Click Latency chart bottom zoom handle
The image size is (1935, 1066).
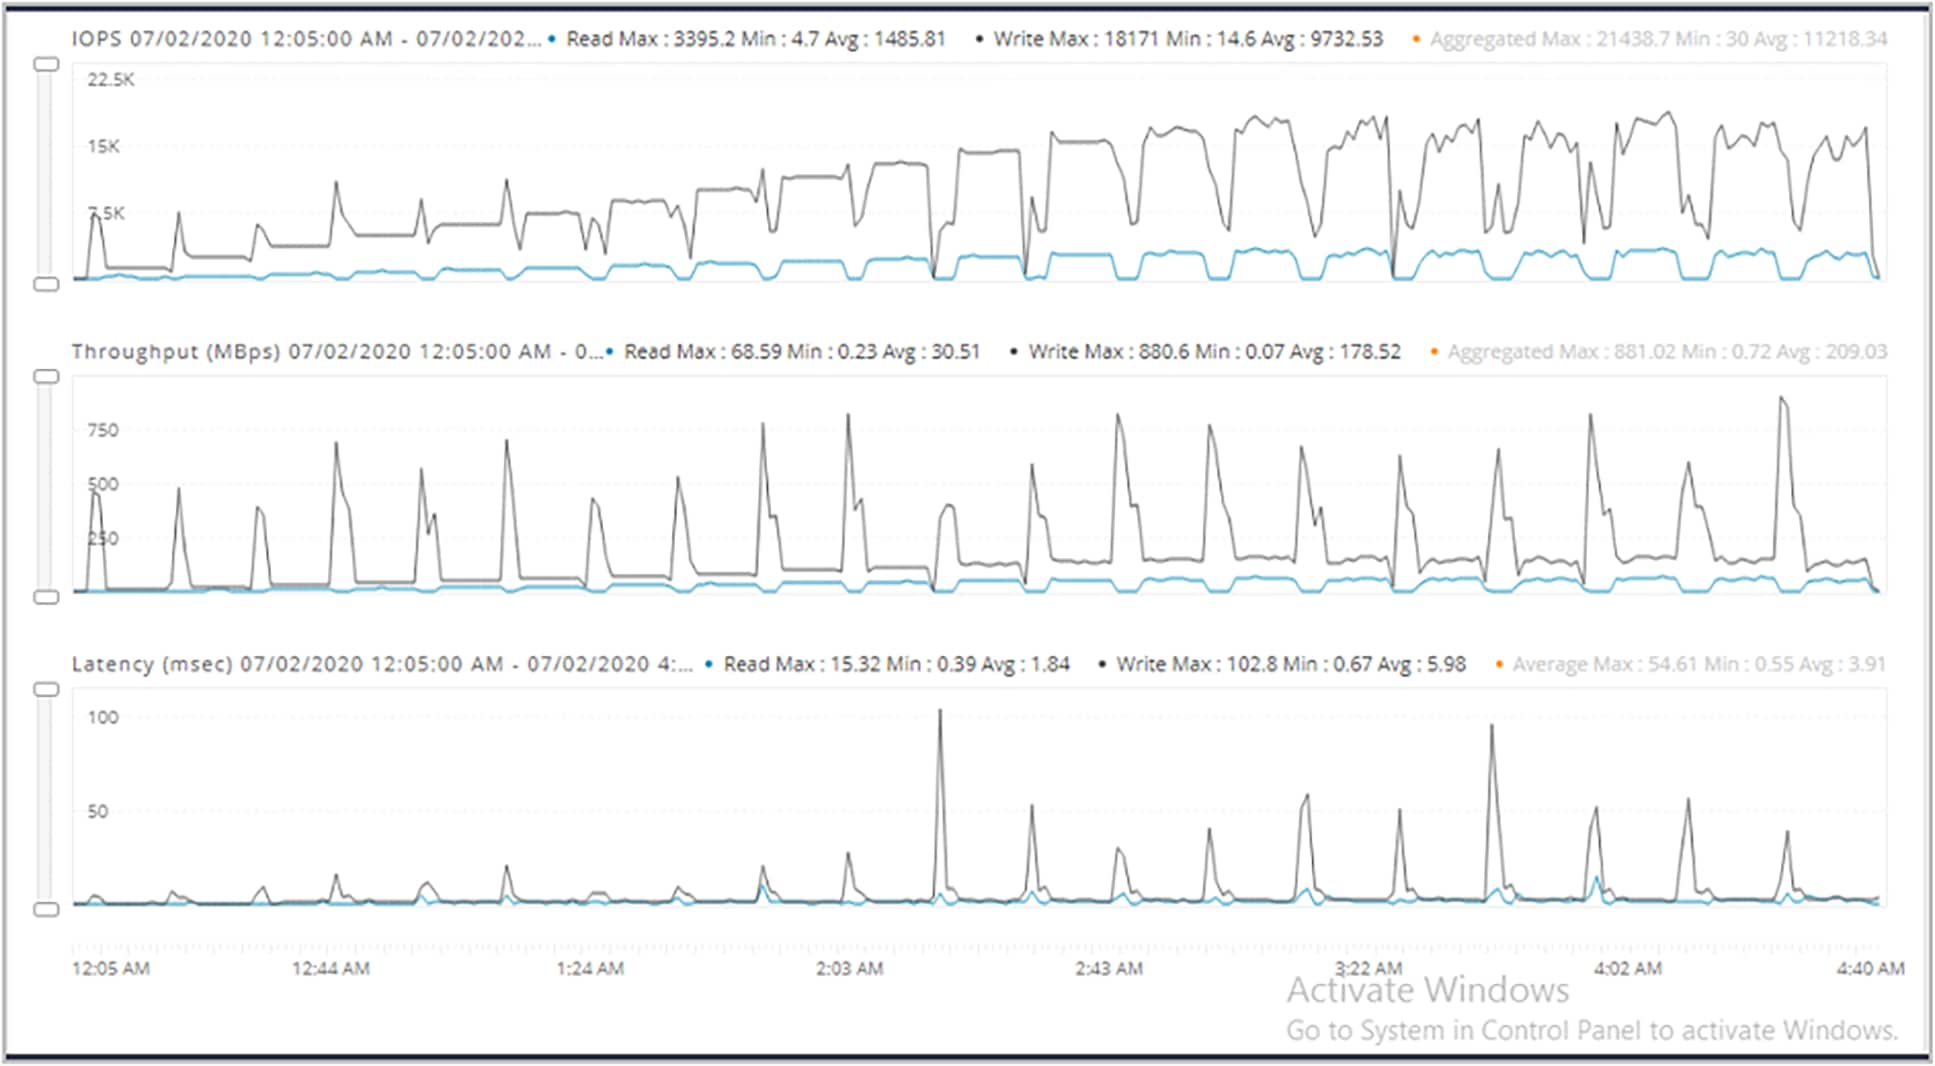(x=46, y=909)
